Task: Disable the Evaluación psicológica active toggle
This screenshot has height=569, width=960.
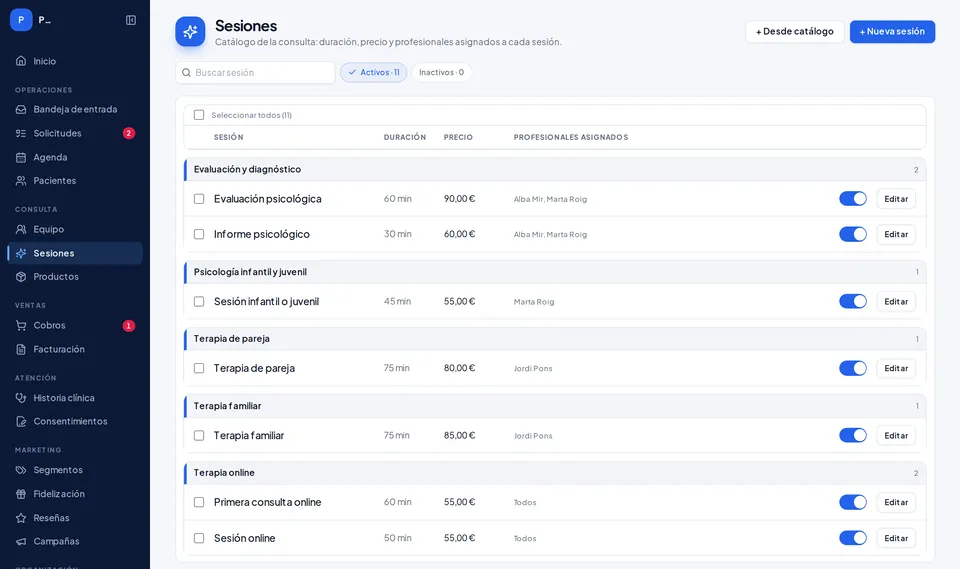Action: 853,198
